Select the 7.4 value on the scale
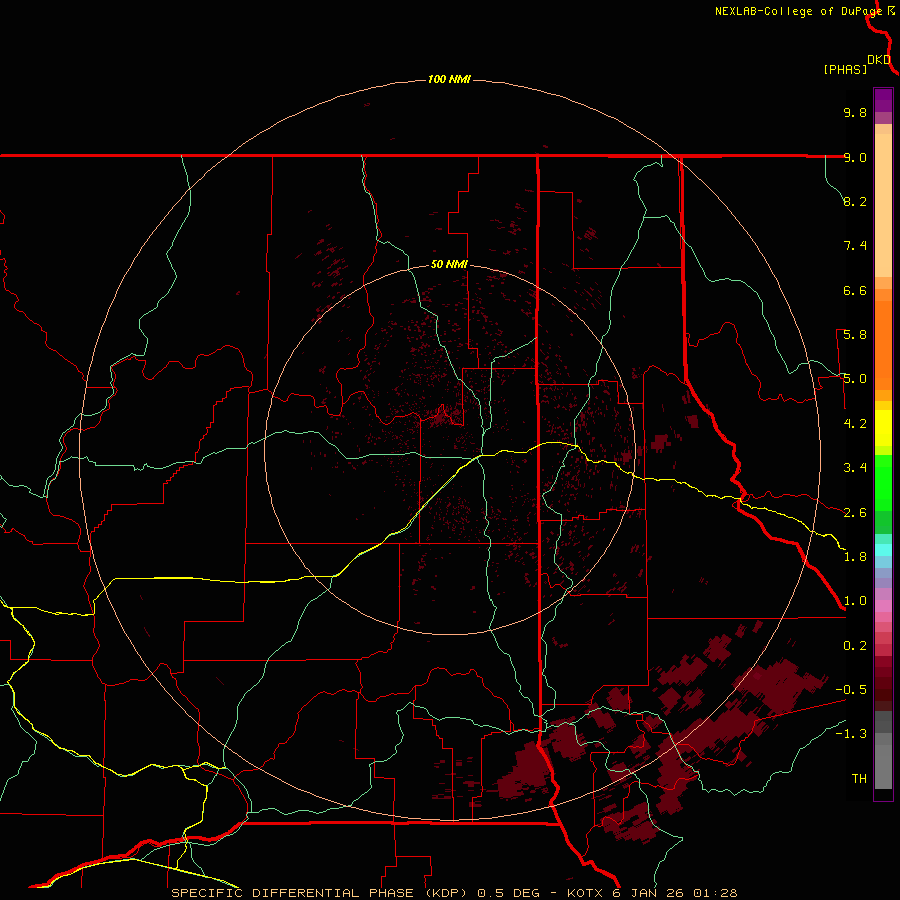The height and width of the screenshot is (900, 900). (x=855, y=246)
